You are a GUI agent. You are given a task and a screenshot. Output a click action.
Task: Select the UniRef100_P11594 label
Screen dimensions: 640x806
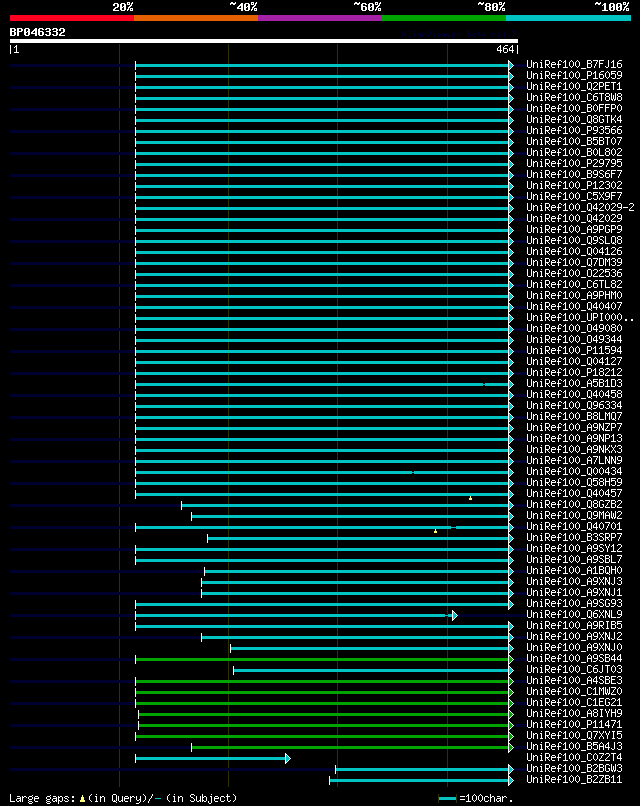(x=574, y=351)
